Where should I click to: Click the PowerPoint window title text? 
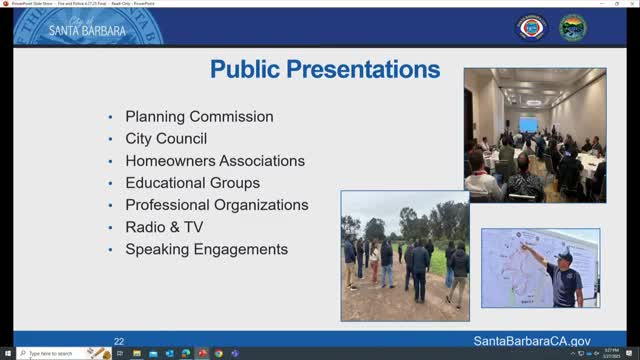pos(83,3)
